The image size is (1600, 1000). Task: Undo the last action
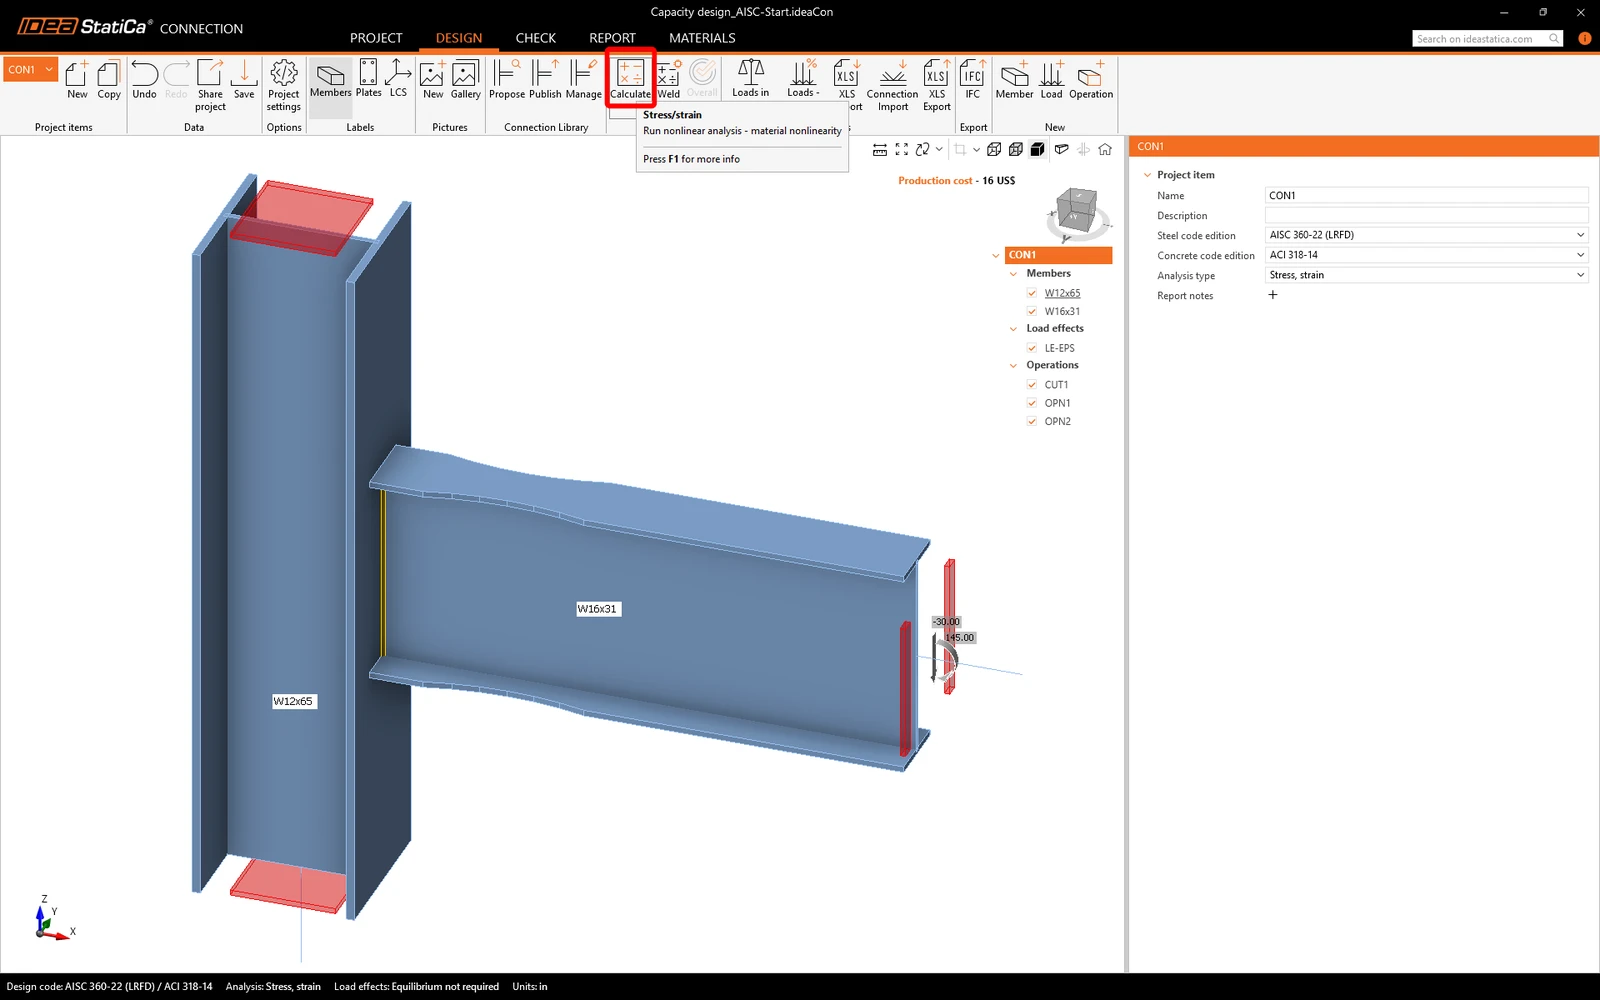(144, 79)
